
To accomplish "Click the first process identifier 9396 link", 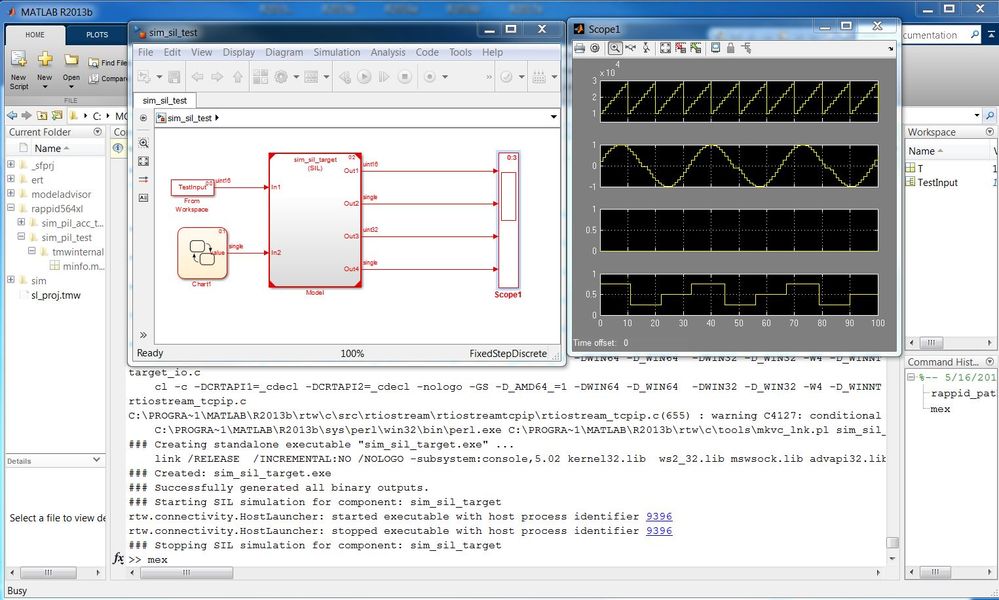I will (x=659, y=516).
